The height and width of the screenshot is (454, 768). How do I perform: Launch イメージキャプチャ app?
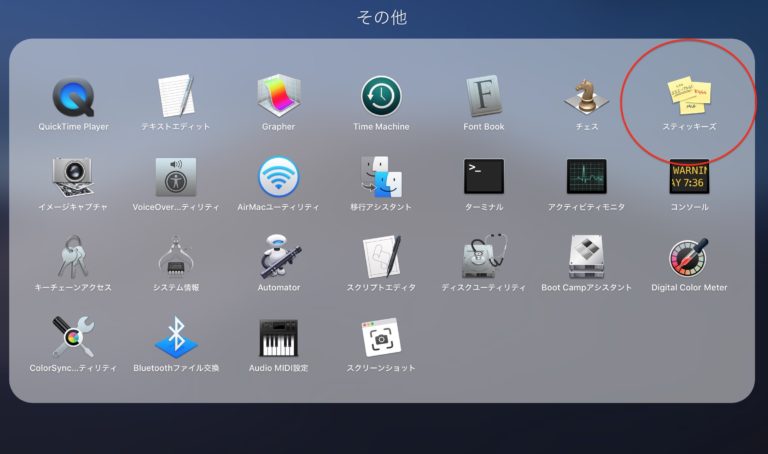click(x=73, y=177)
